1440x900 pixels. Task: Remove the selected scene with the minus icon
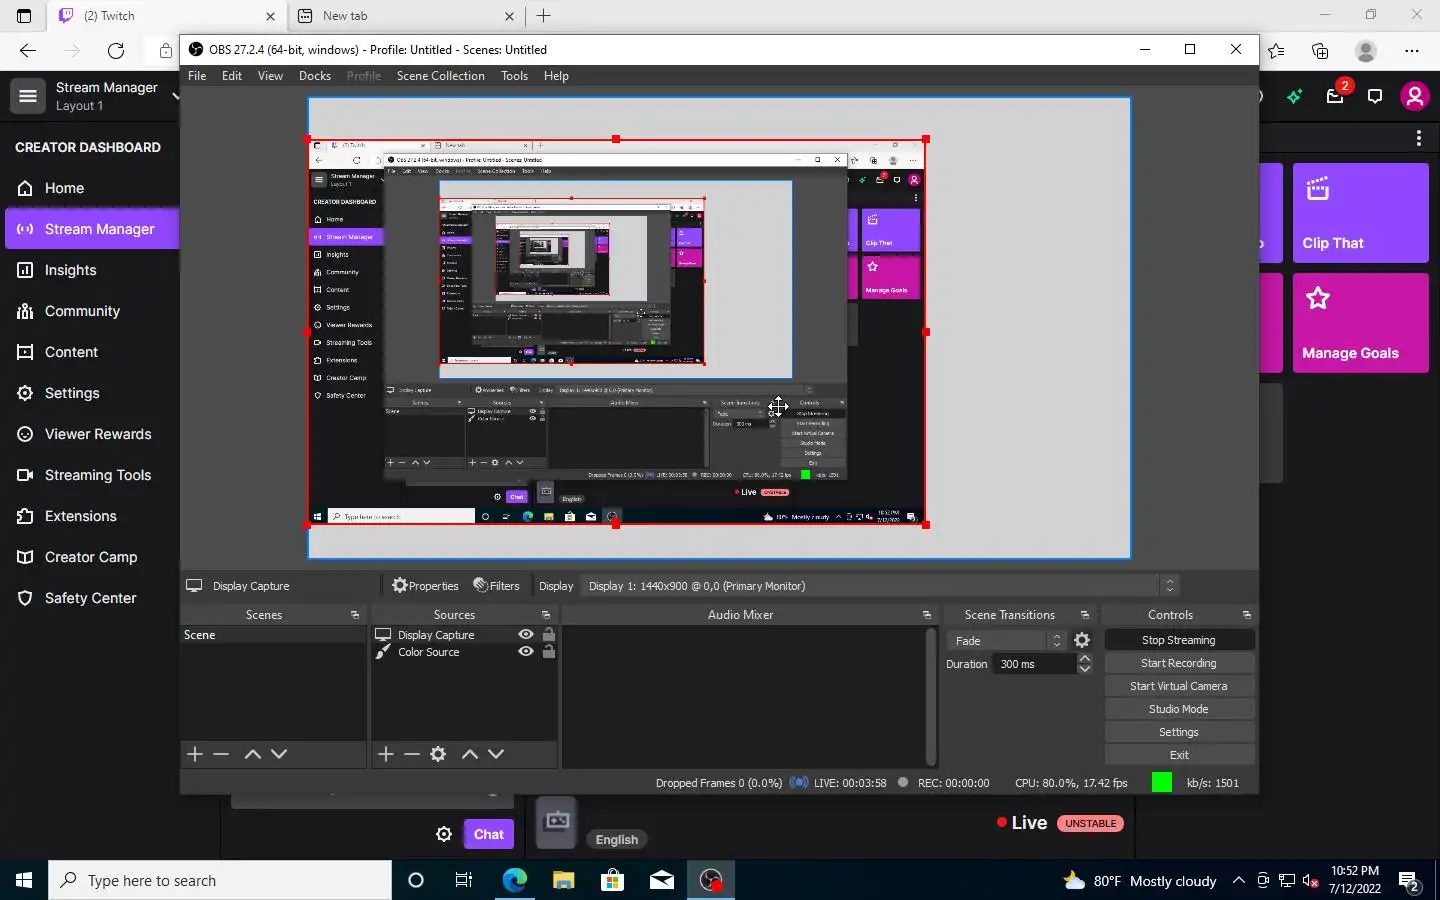tap(221, 754)
